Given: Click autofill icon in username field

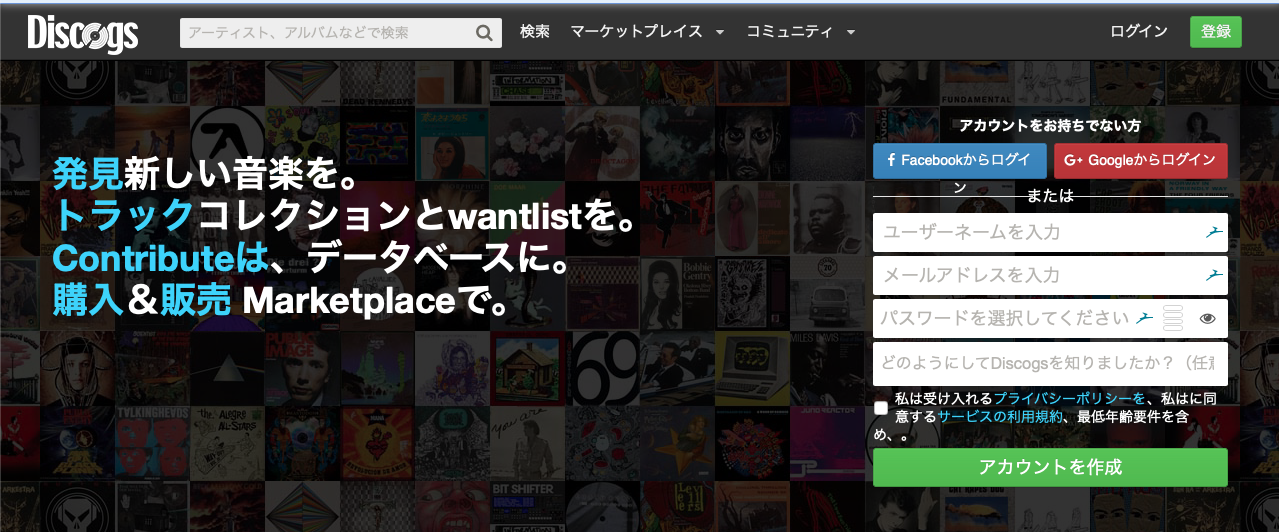Looking at the screenshot, I should click(1213, 232).
